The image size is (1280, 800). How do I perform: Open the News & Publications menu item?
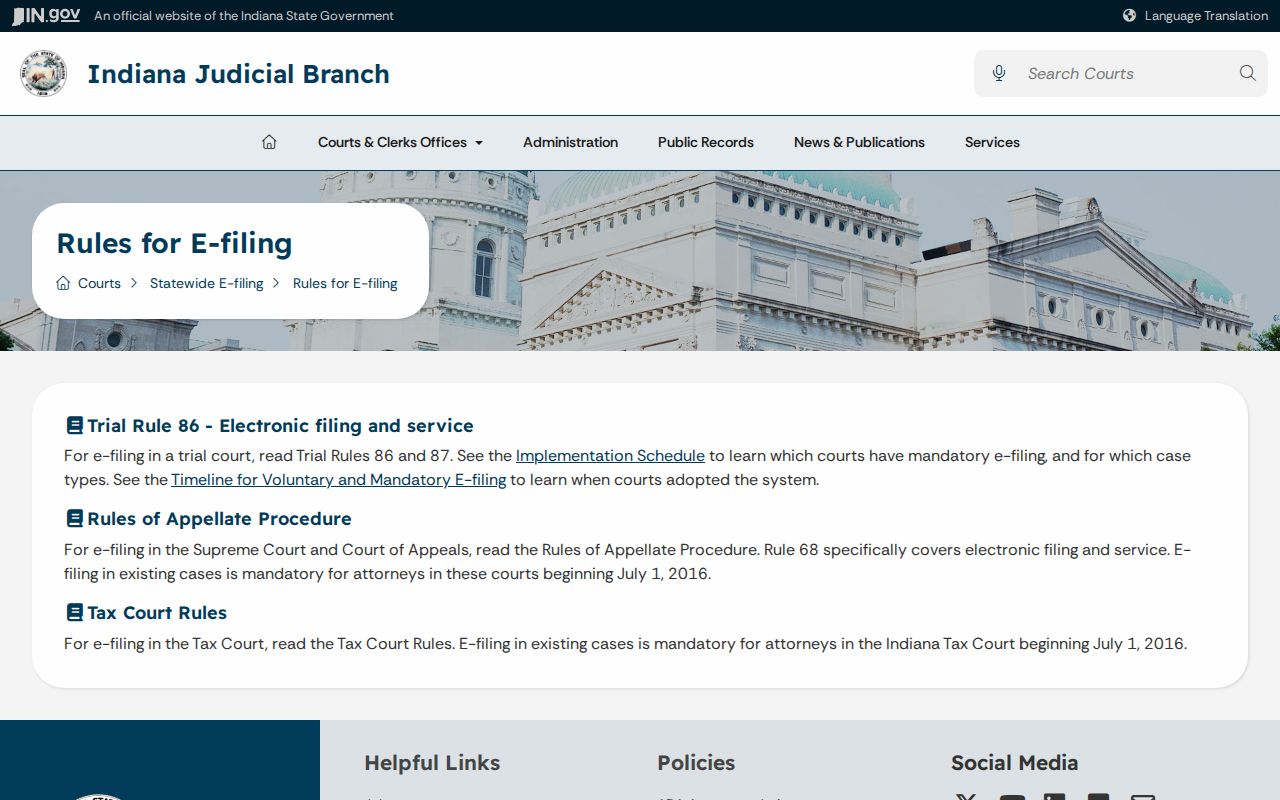(859, 142)
